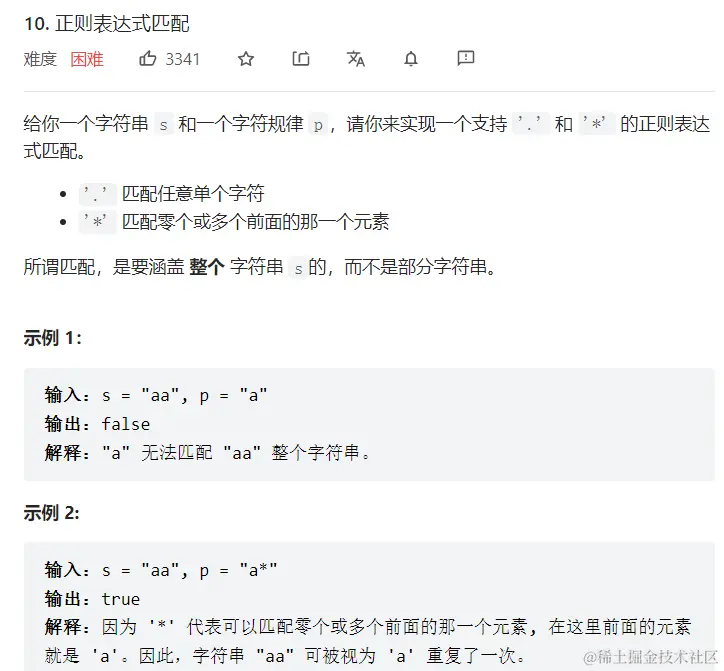
Task: Click the share icon
Action: click(x=301, y=59)
